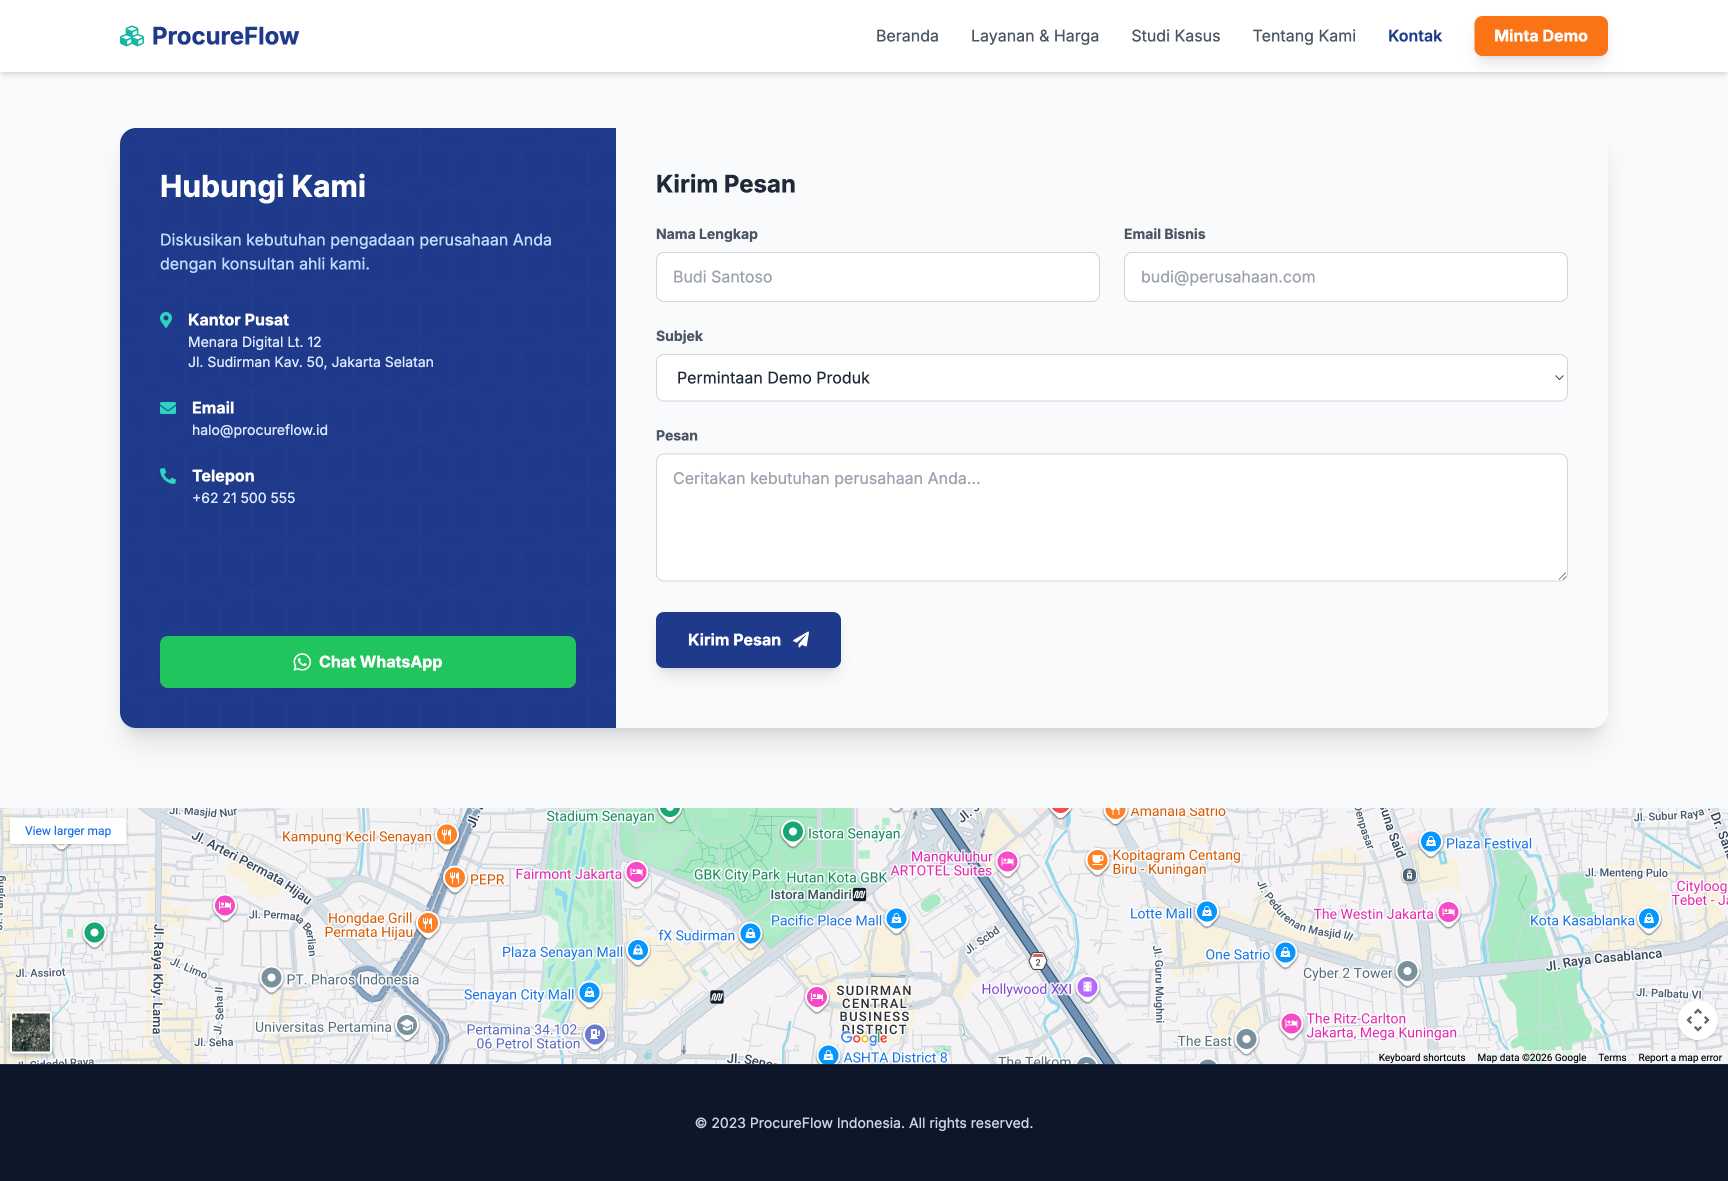The image size is (1728, 1181).
Task: Open the View larger map link
Action: click(67, 830)
